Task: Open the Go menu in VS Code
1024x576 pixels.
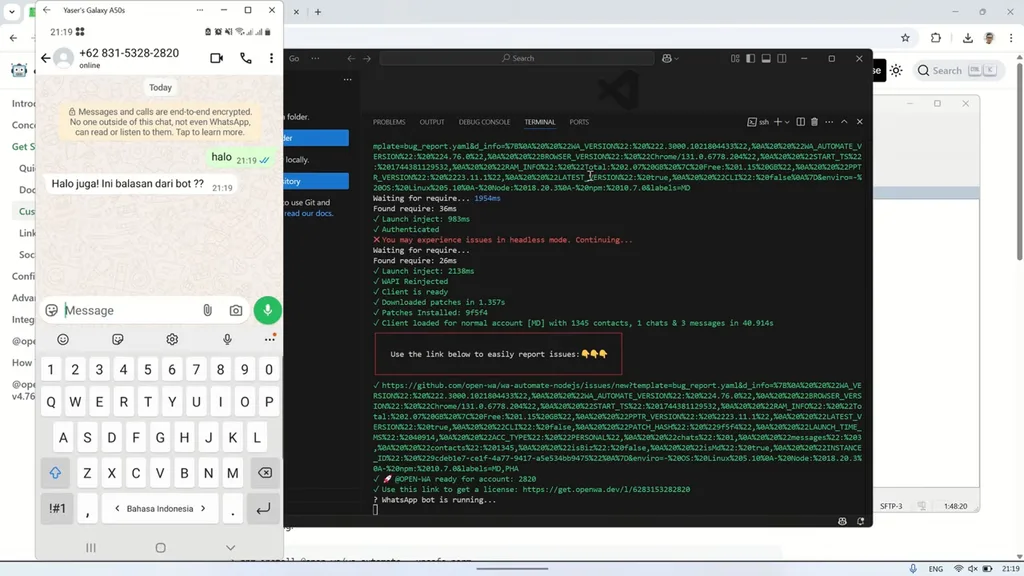Action: (295, 58)
